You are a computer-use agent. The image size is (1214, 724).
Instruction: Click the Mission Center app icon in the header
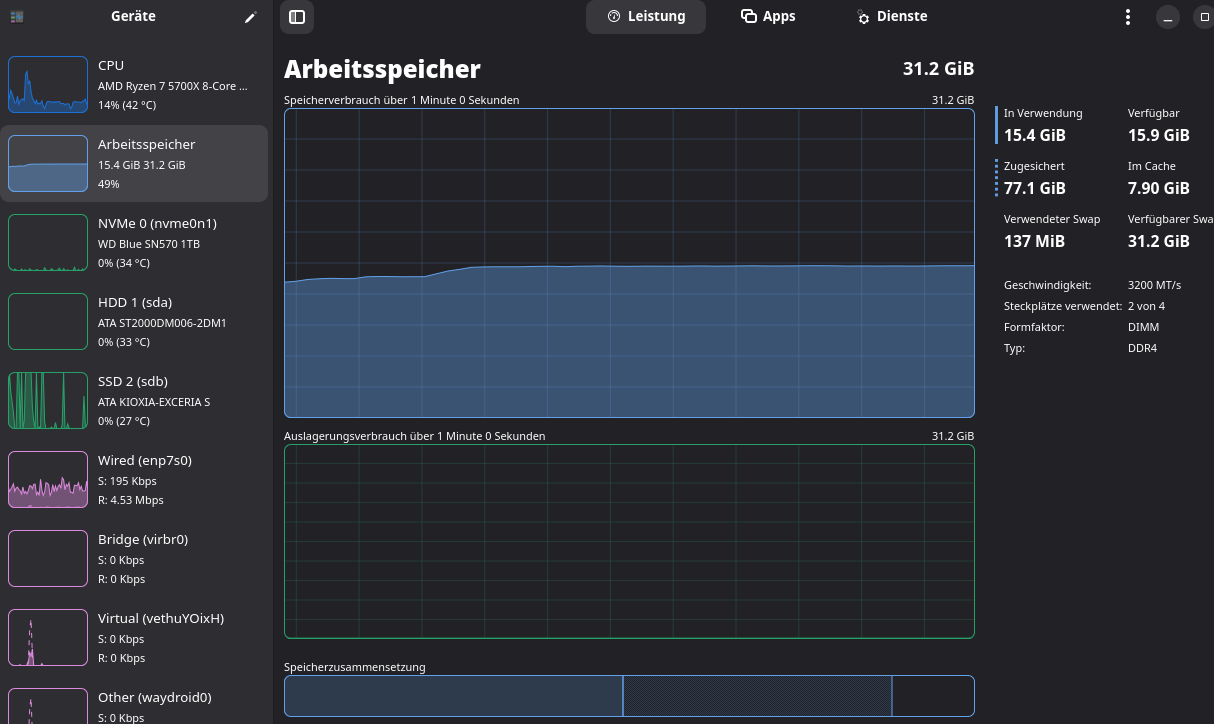click(x=15, y=16)
